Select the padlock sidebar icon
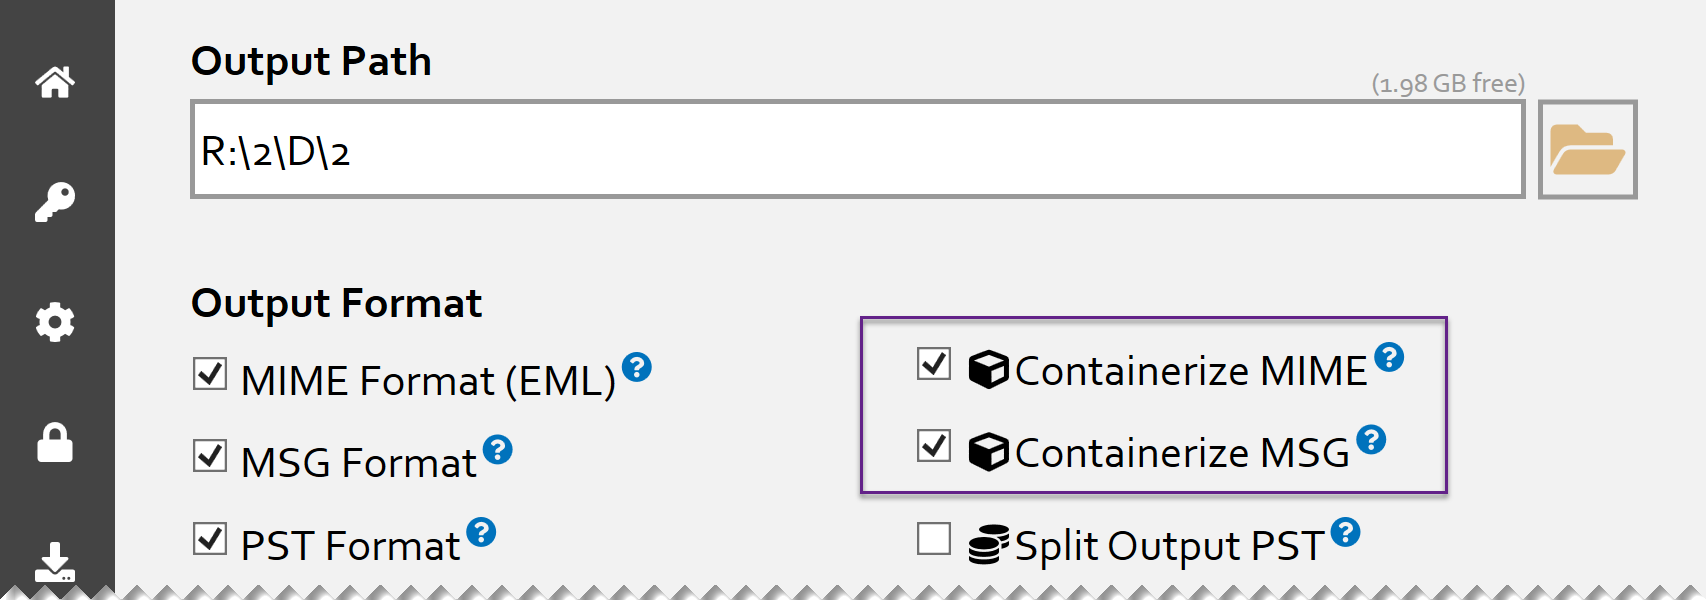Image resolution: width=1706 pixels, height=600 pixels. click(x=55, y=442)
